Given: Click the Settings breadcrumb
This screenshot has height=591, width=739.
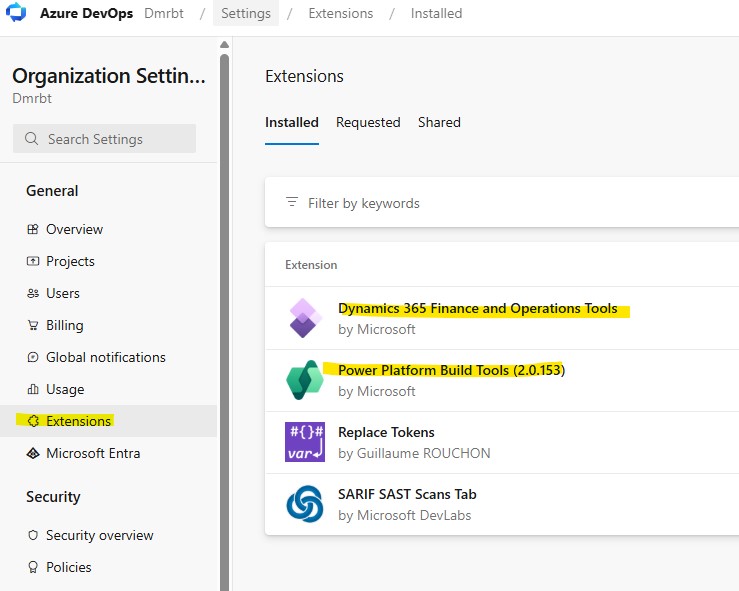Looking at the screenshot, I should point(246,13).
